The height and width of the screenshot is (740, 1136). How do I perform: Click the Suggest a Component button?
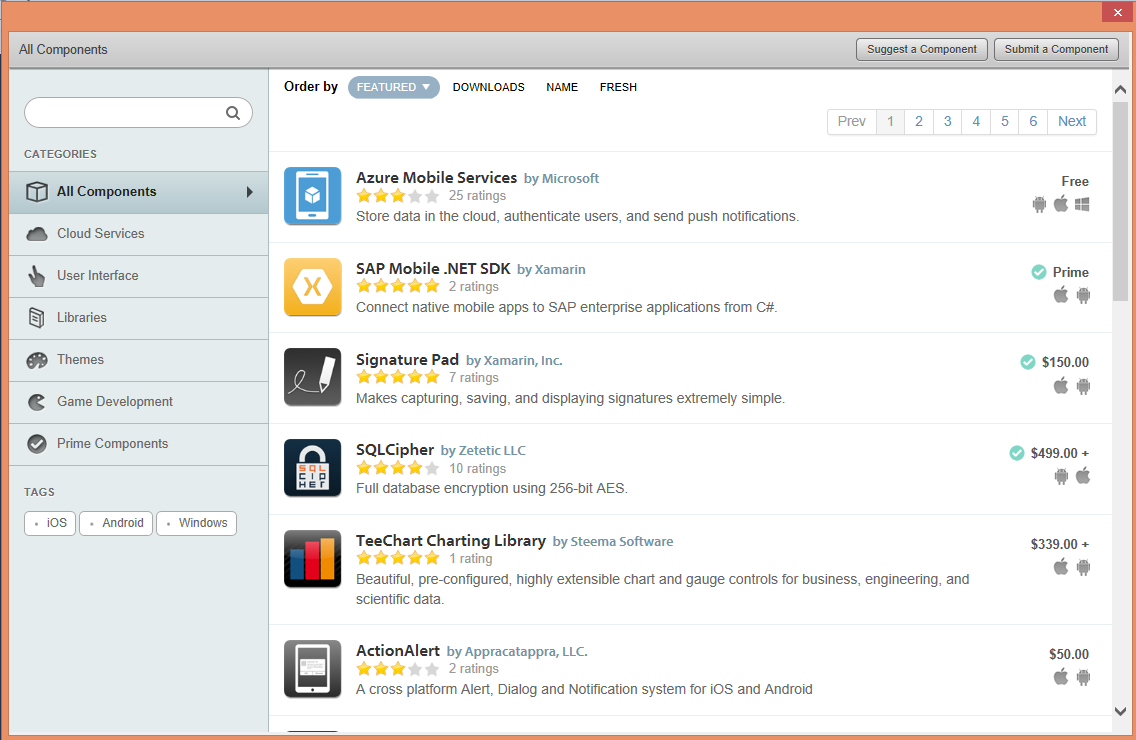pyautogui.click(x=922, y=49)
